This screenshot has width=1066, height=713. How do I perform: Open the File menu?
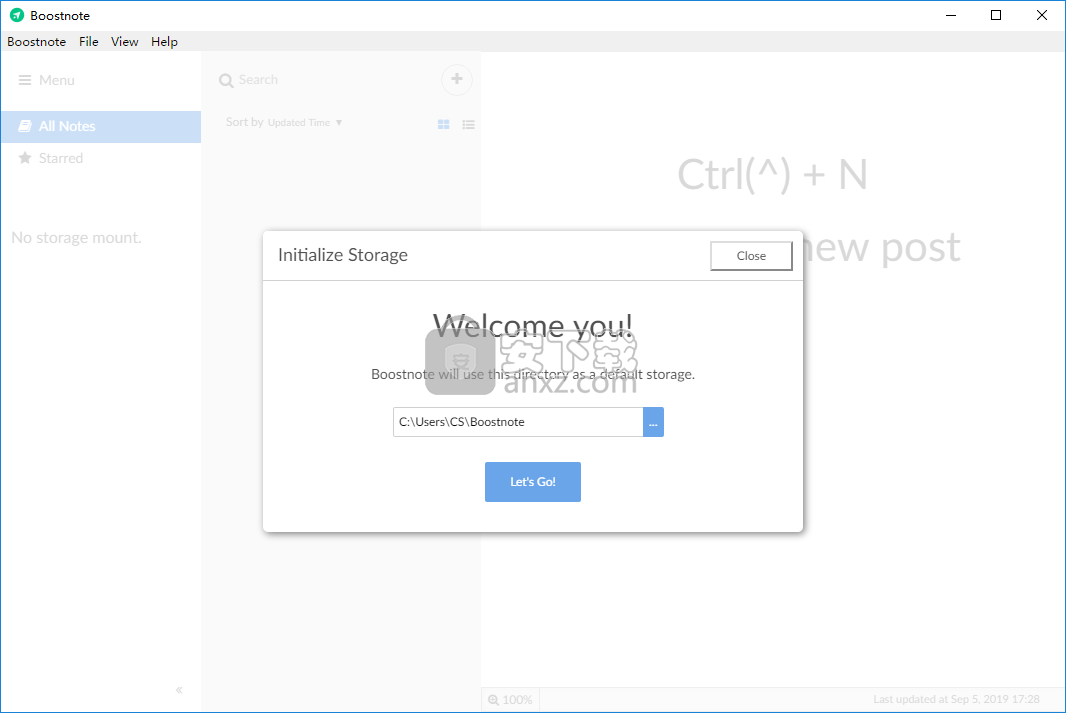pyautogui.click(x=88, y=41)
